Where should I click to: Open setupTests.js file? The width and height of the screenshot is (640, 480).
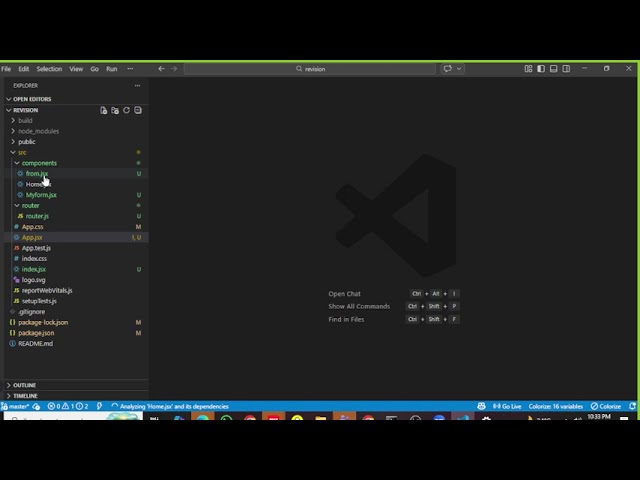click(76, 301)
